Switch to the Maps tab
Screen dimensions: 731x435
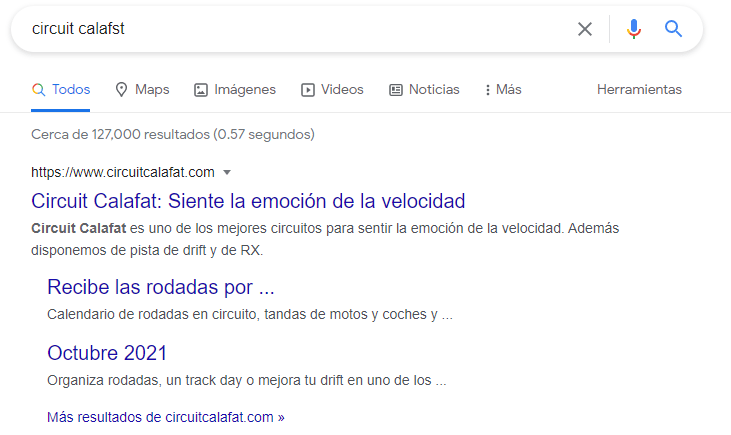point(142,90)
